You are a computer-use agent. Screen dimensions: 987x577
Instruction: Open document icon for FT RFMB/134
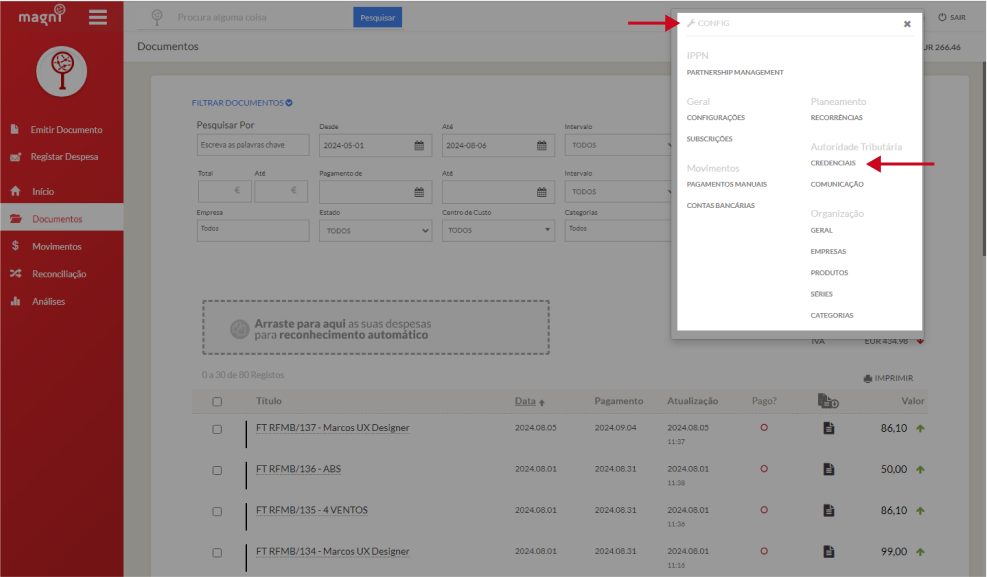point(829,551)
